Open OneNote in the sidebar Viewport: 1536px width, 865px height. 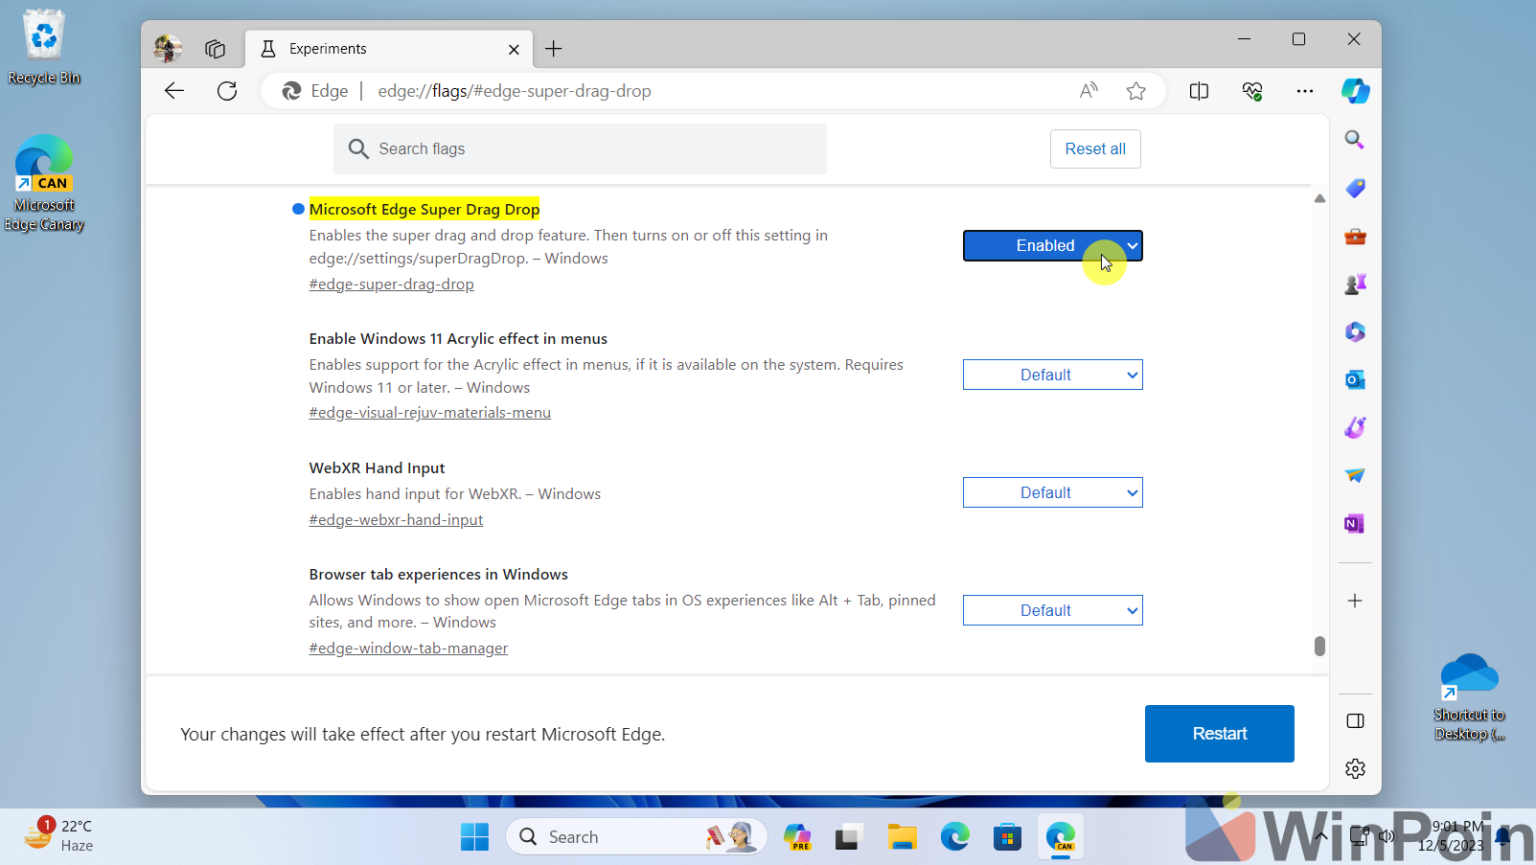pos(1355,523)
